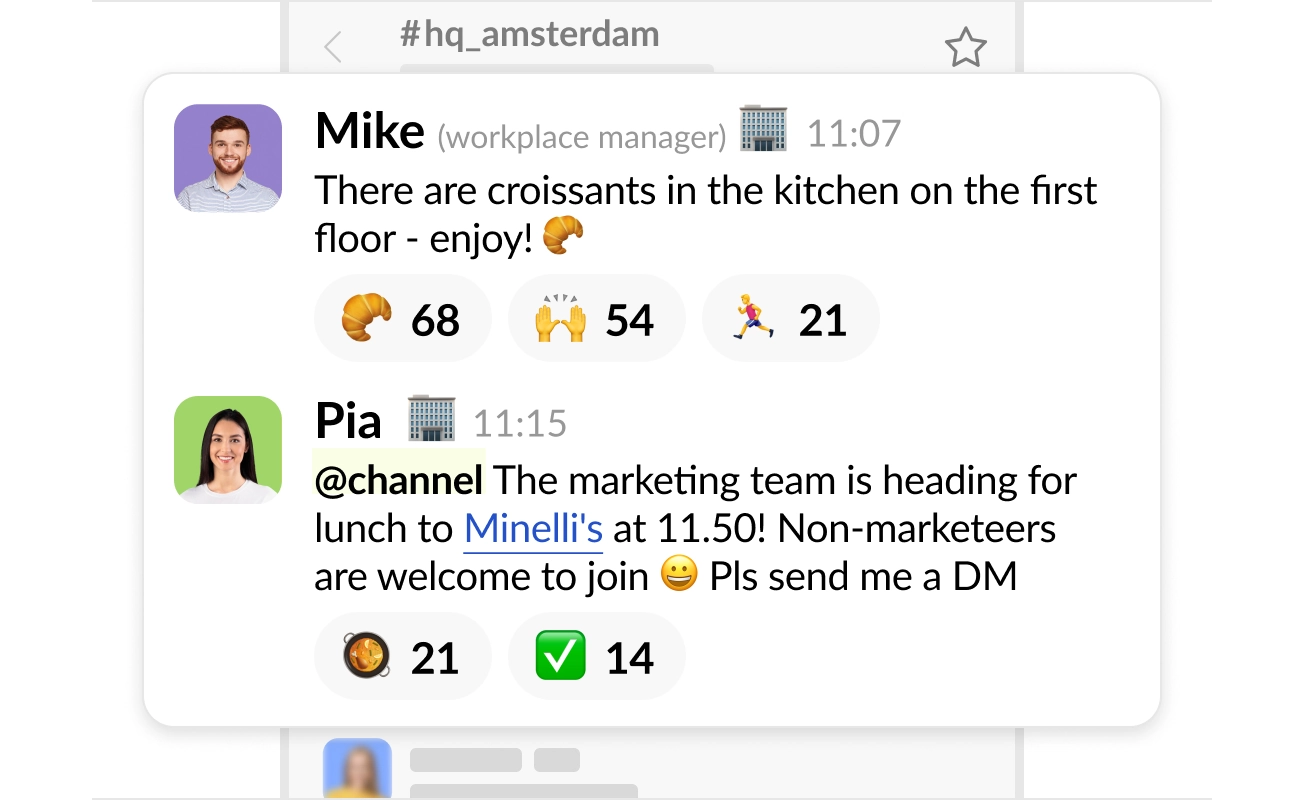Click the blurred avatar below Pia's message
1302x800 pixels.
357,769
